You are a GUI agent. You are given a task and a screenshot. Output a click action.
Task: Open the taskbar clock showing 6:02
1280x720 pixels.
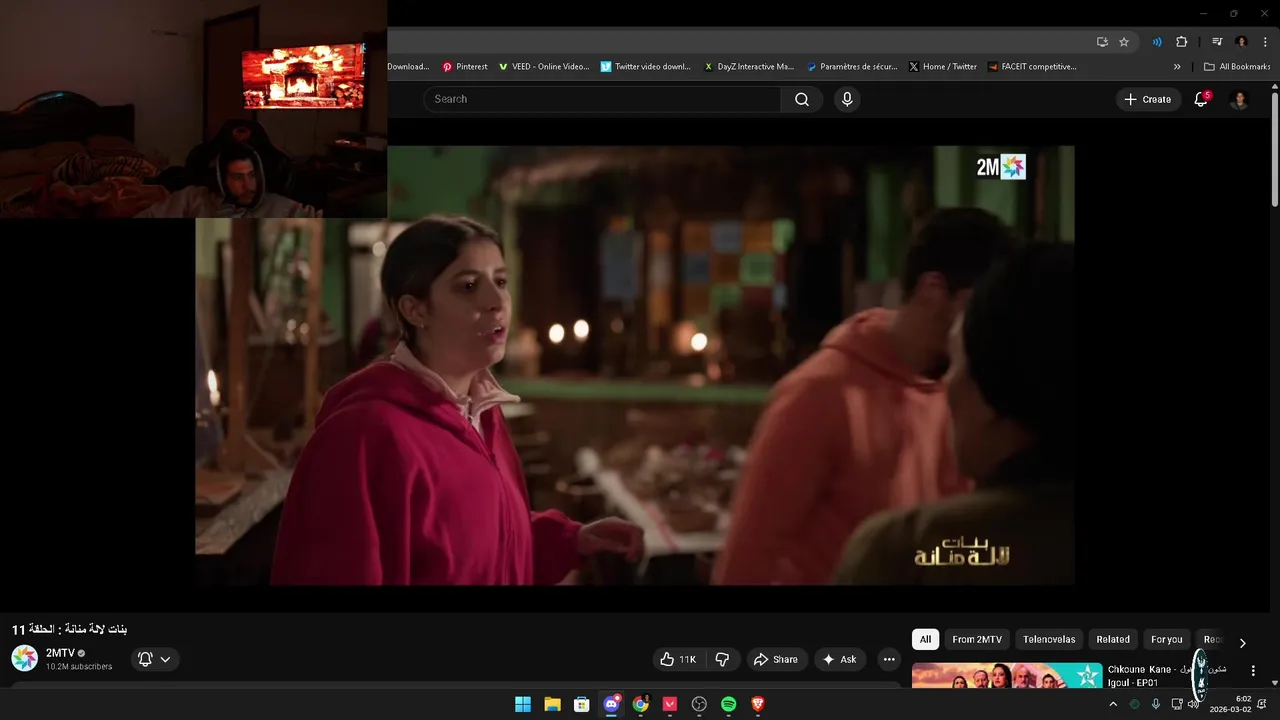click(1231, 704)
